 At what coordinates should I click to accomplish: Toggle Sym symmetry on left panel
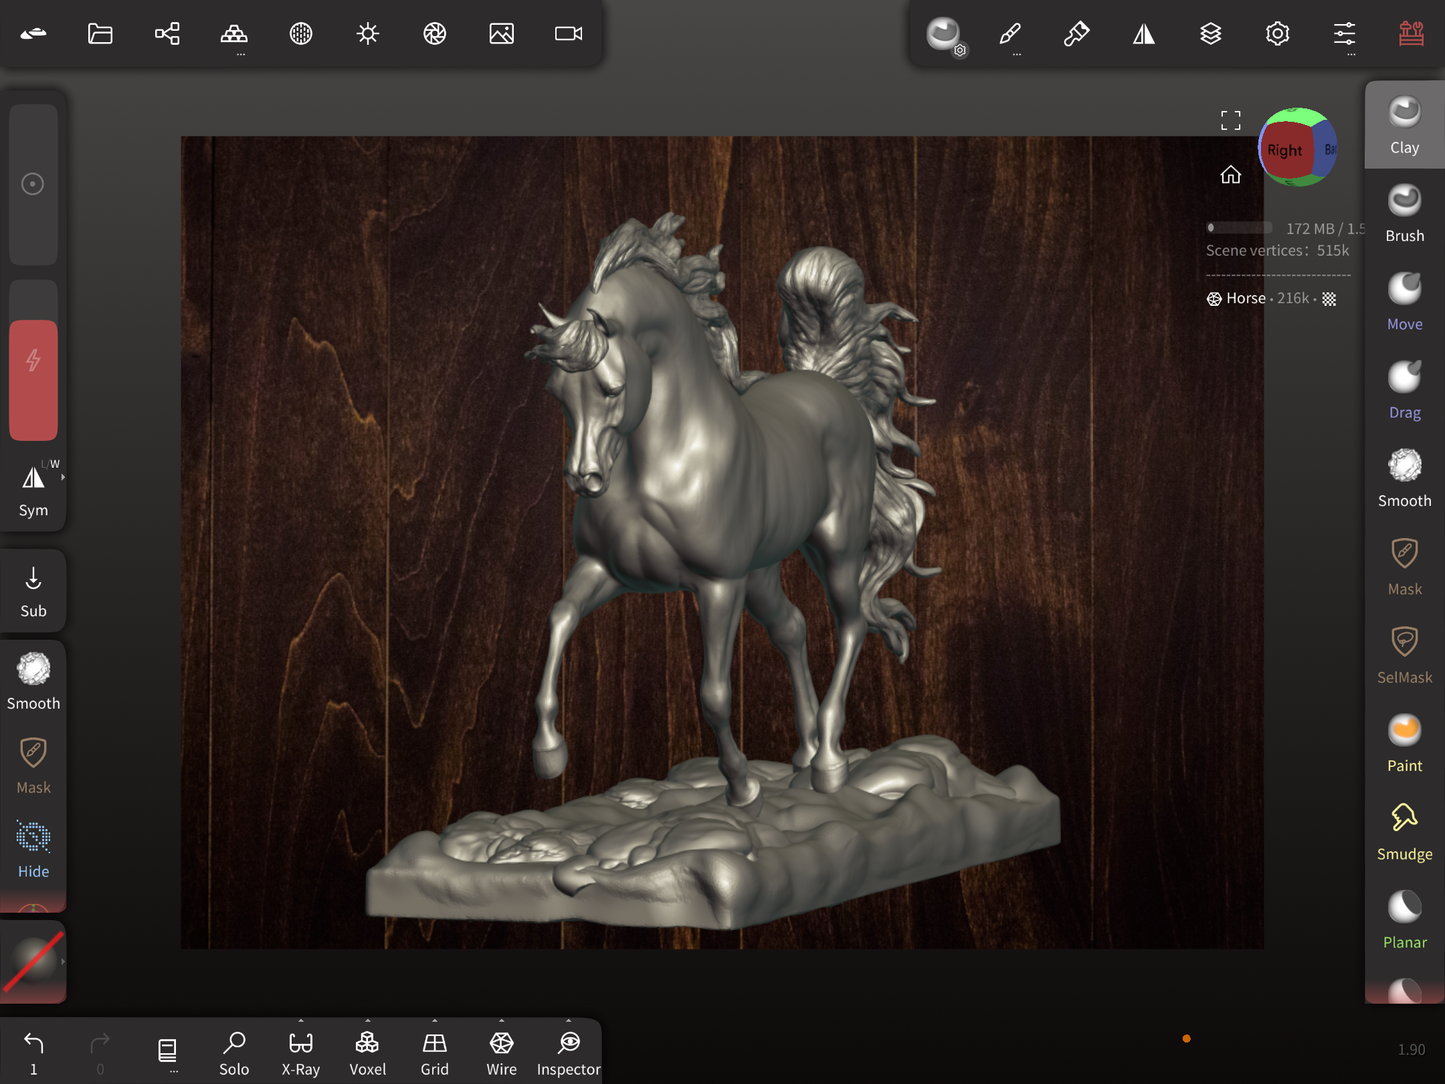coord(33,490)
